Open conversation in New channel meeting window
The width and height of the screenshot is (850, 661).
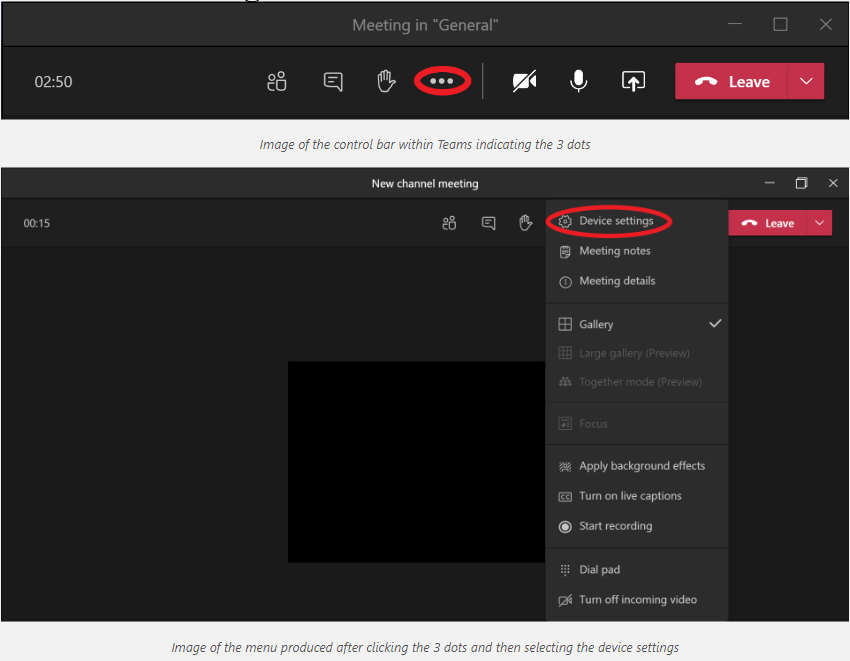(488, 223)
